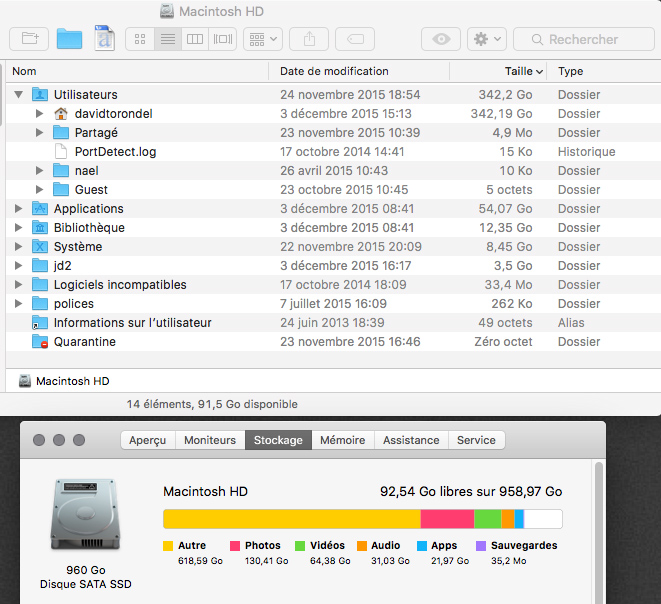Click the pink Photos storage bar segment

[x=447, y=519]
